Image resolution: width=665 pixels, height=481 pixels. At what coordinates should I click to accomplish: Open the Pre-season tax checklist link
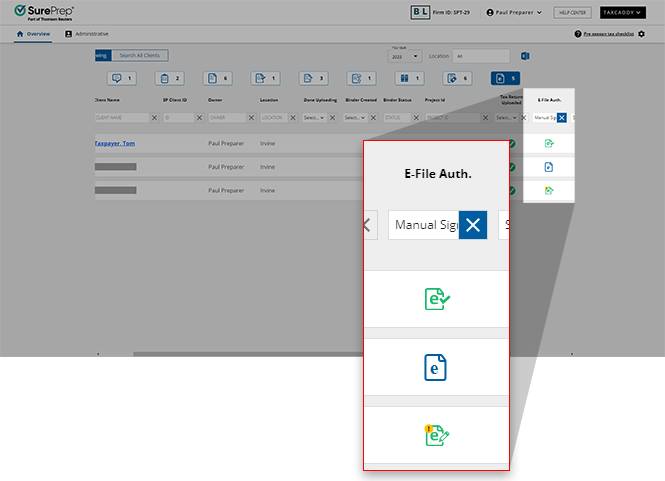[609, 34]
